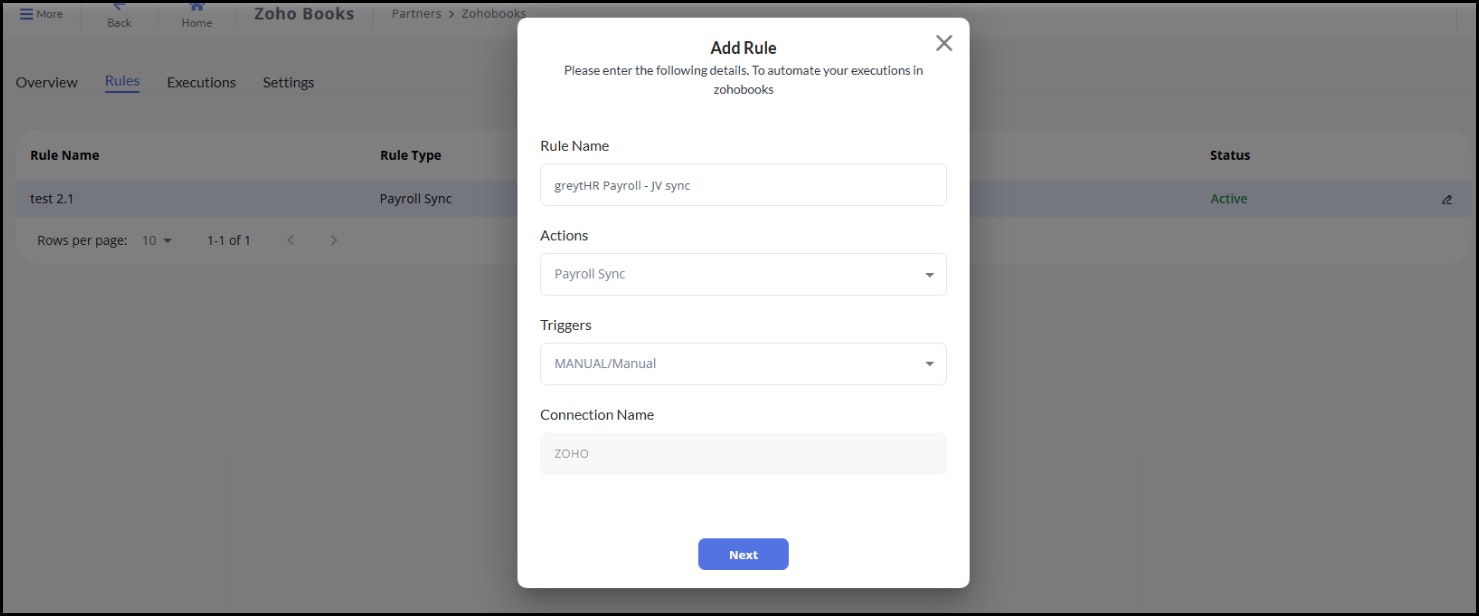
Task: Click the Active status text
Action: tap(1228, 199)
